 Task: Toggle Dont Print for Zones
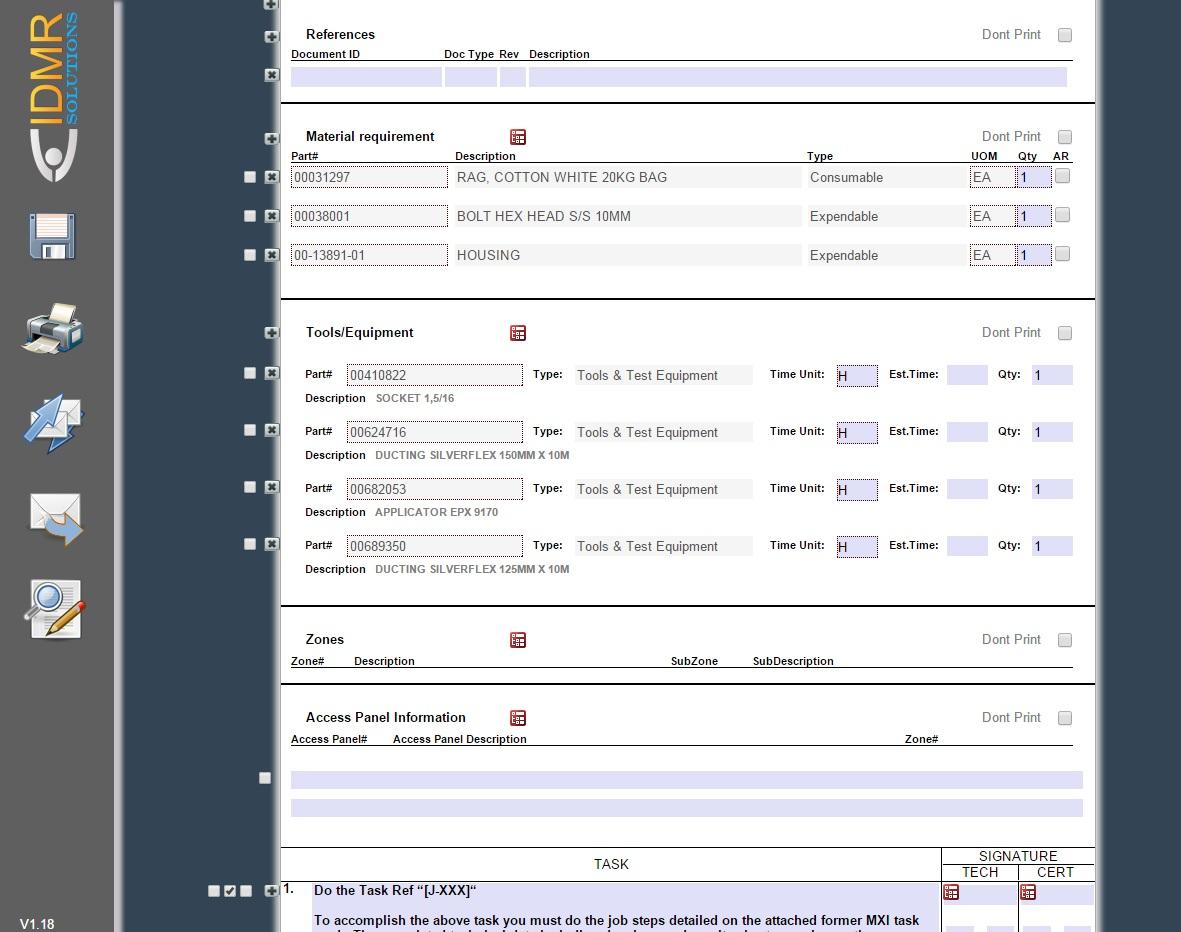tap(1064, 640)
